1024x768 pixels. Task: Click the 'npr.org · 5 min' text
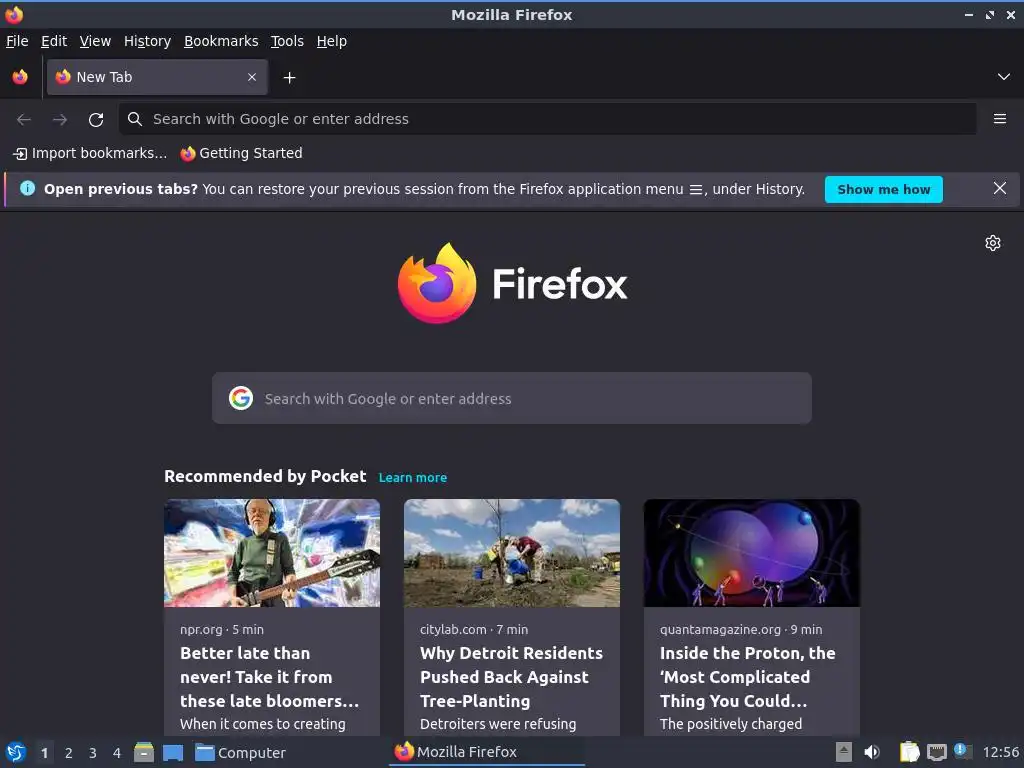click(x=222, y=630)
